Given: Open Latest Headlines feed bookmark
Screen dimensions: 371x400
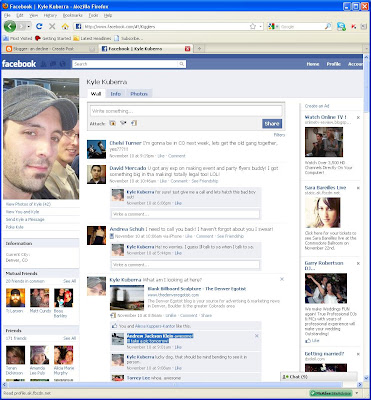Looking at the screenshot, I should pyautogui.click(x=92, y=38).
